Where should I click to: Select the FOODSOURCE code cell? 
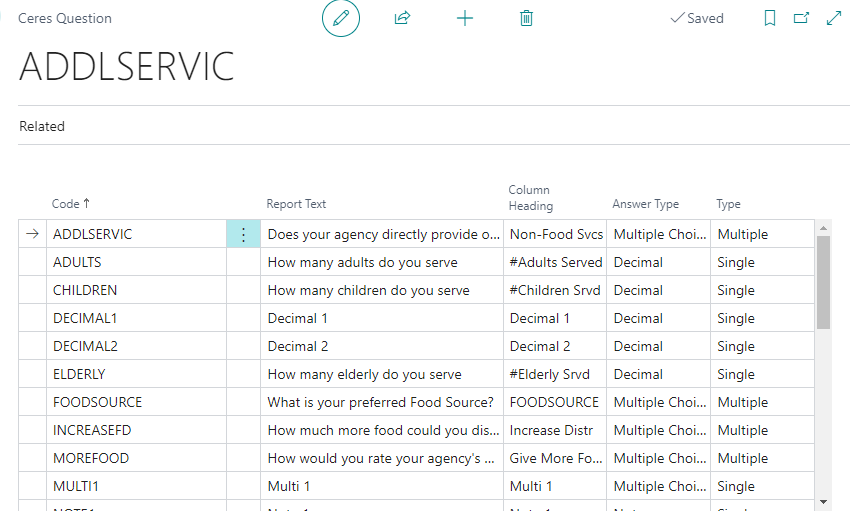point(97,402)
